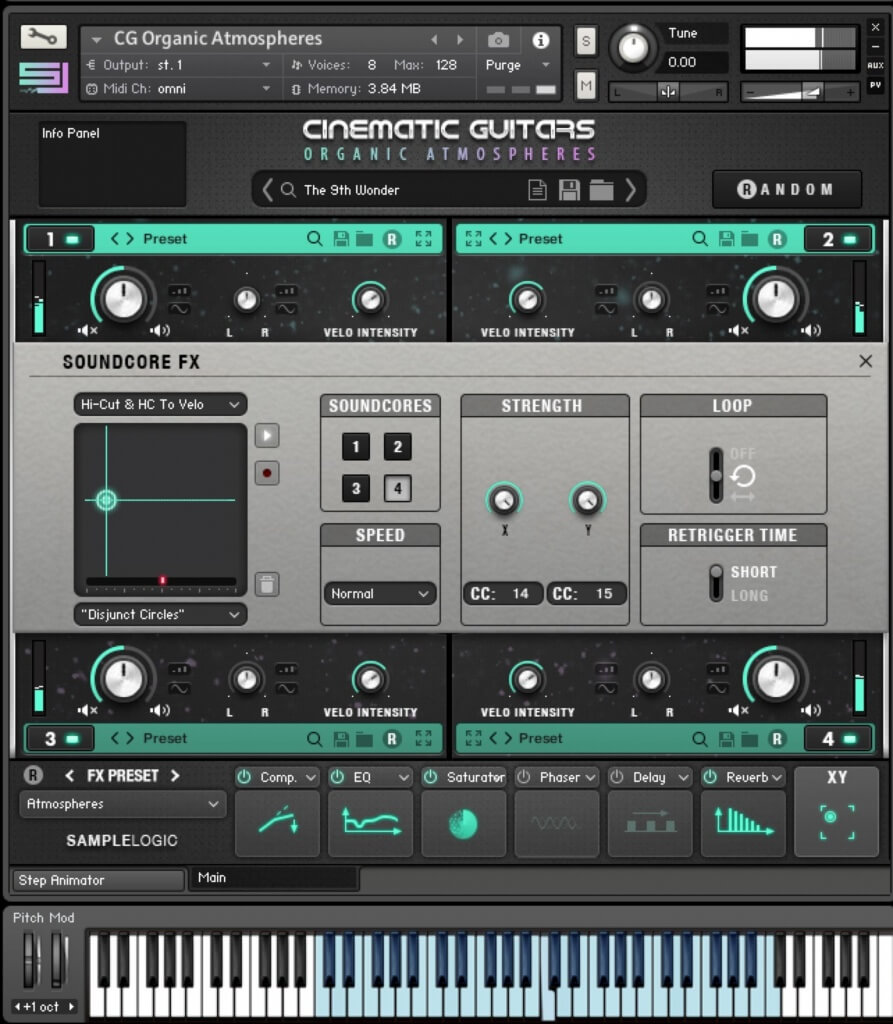Select the Main tab
Screen dimensions: 893x1024
pyautogui.click(x=272, y=878)
